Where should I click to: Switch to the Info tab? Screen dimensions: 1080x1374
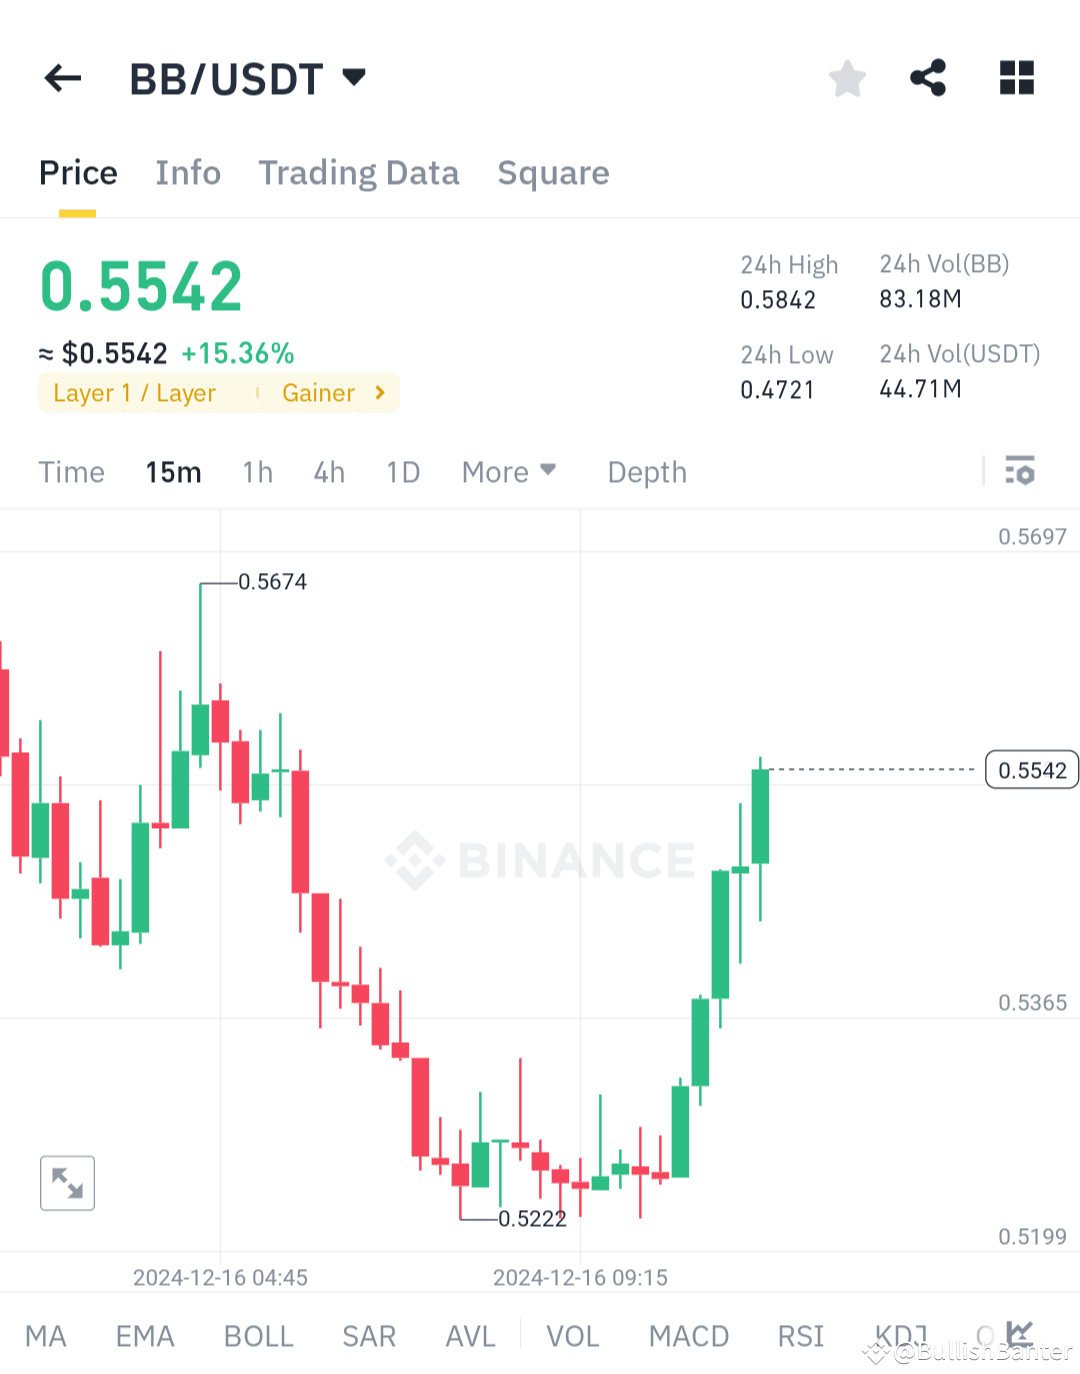click(x=188, y=172)
